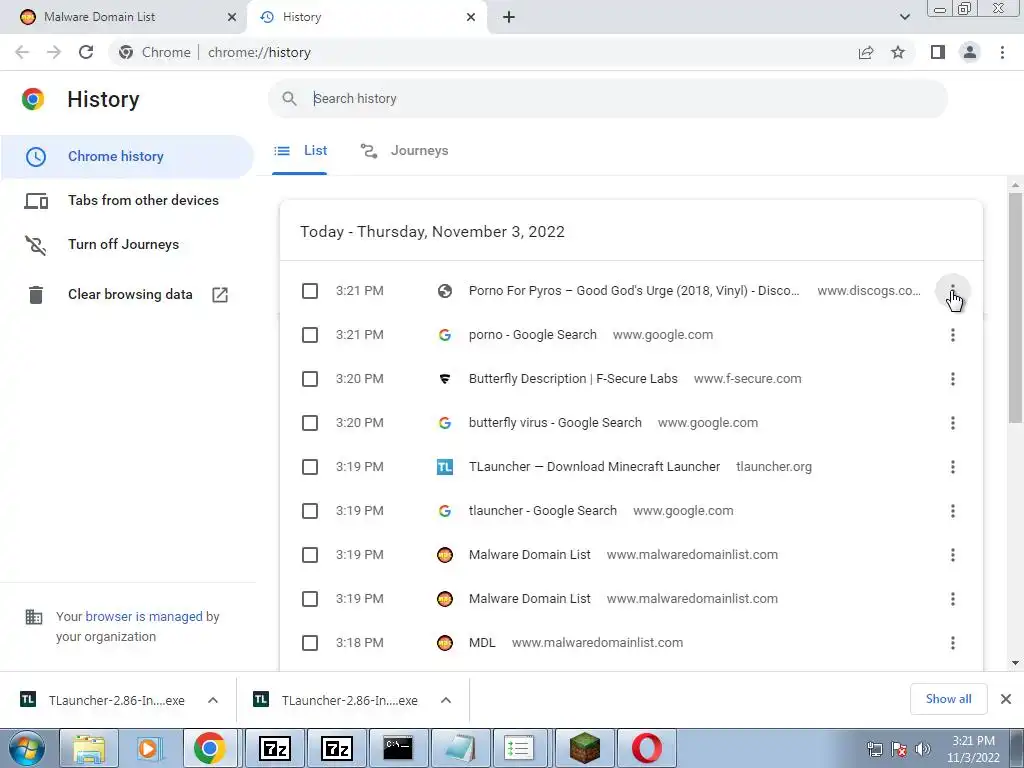The height and width of the screenshot is (768, 1024).
Task: Open Chrome's three-dot main menu
Action: tap(1002, 52)
